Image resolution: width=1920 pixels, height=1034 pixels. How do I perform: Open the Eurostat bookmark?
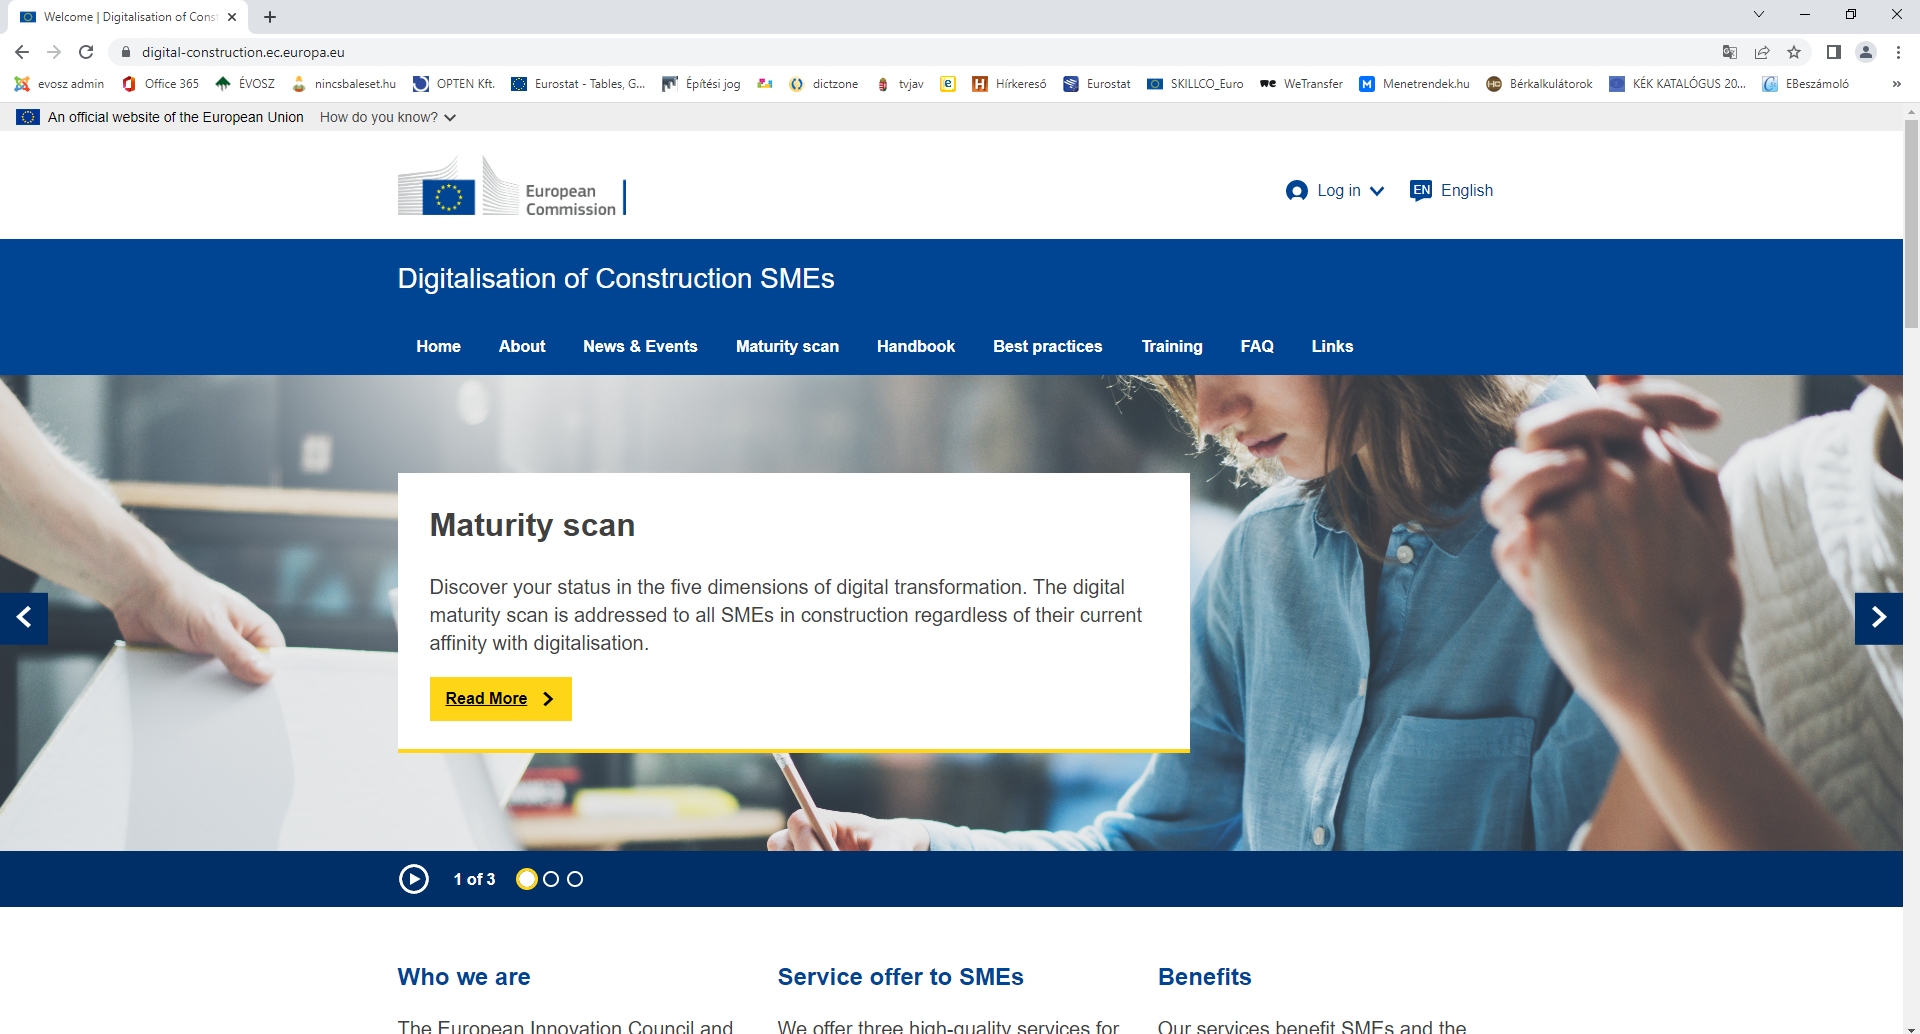pos(1097,84)
